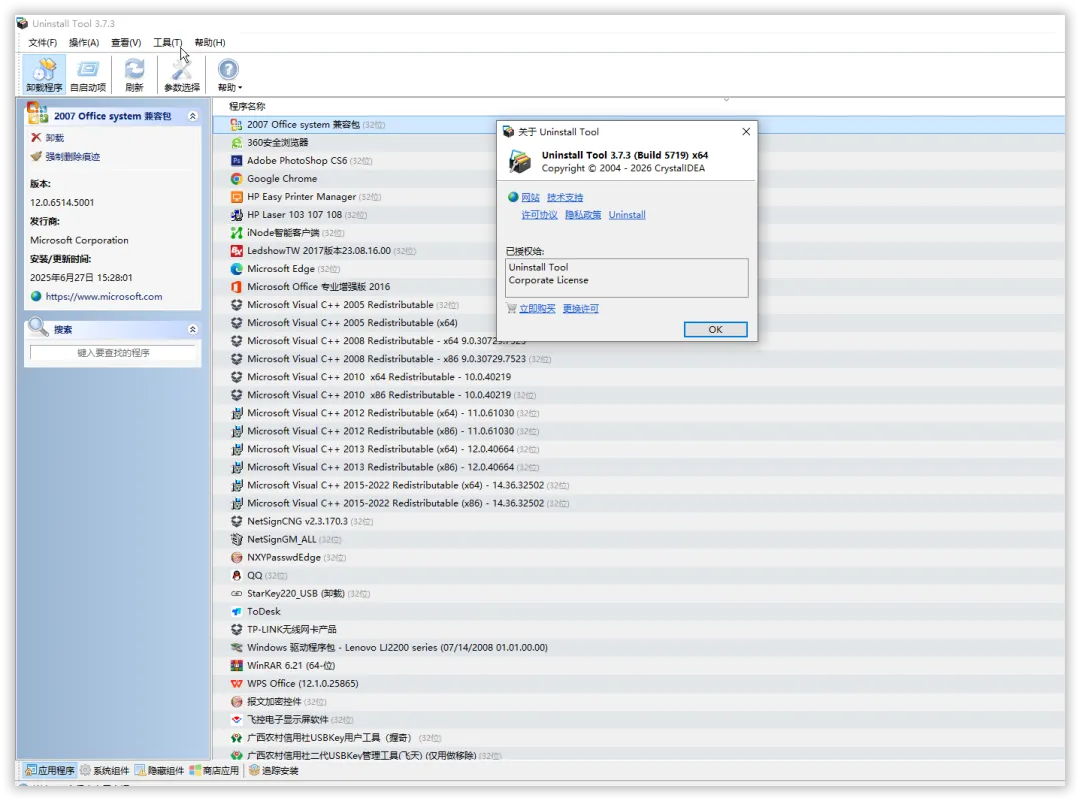Select TP-LINK无线网卡产品 row
The image size is (1080, 801).
point(638,630)
